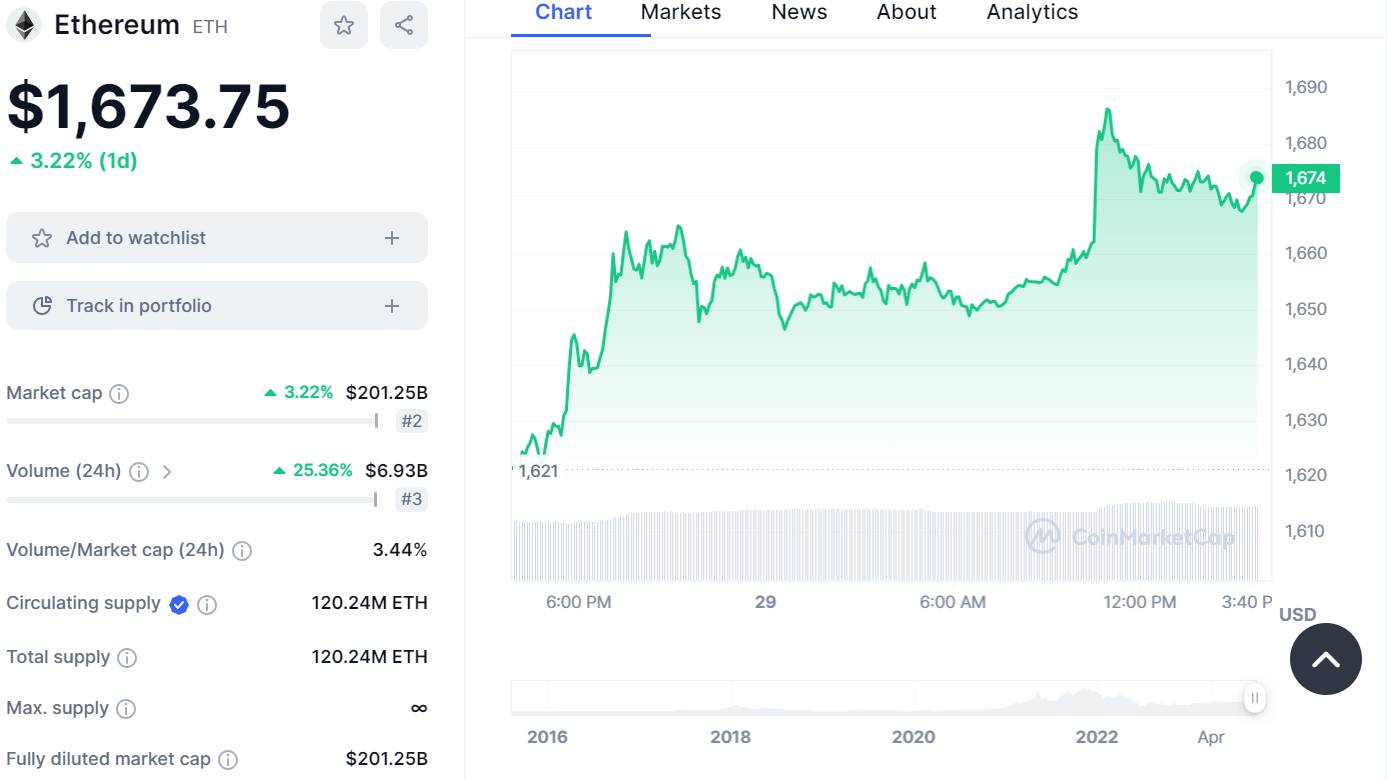This screenshot has width=1387, height=780.
Task: Expand the Volume (24h) chevron arrow
Action: pos(167,472)
